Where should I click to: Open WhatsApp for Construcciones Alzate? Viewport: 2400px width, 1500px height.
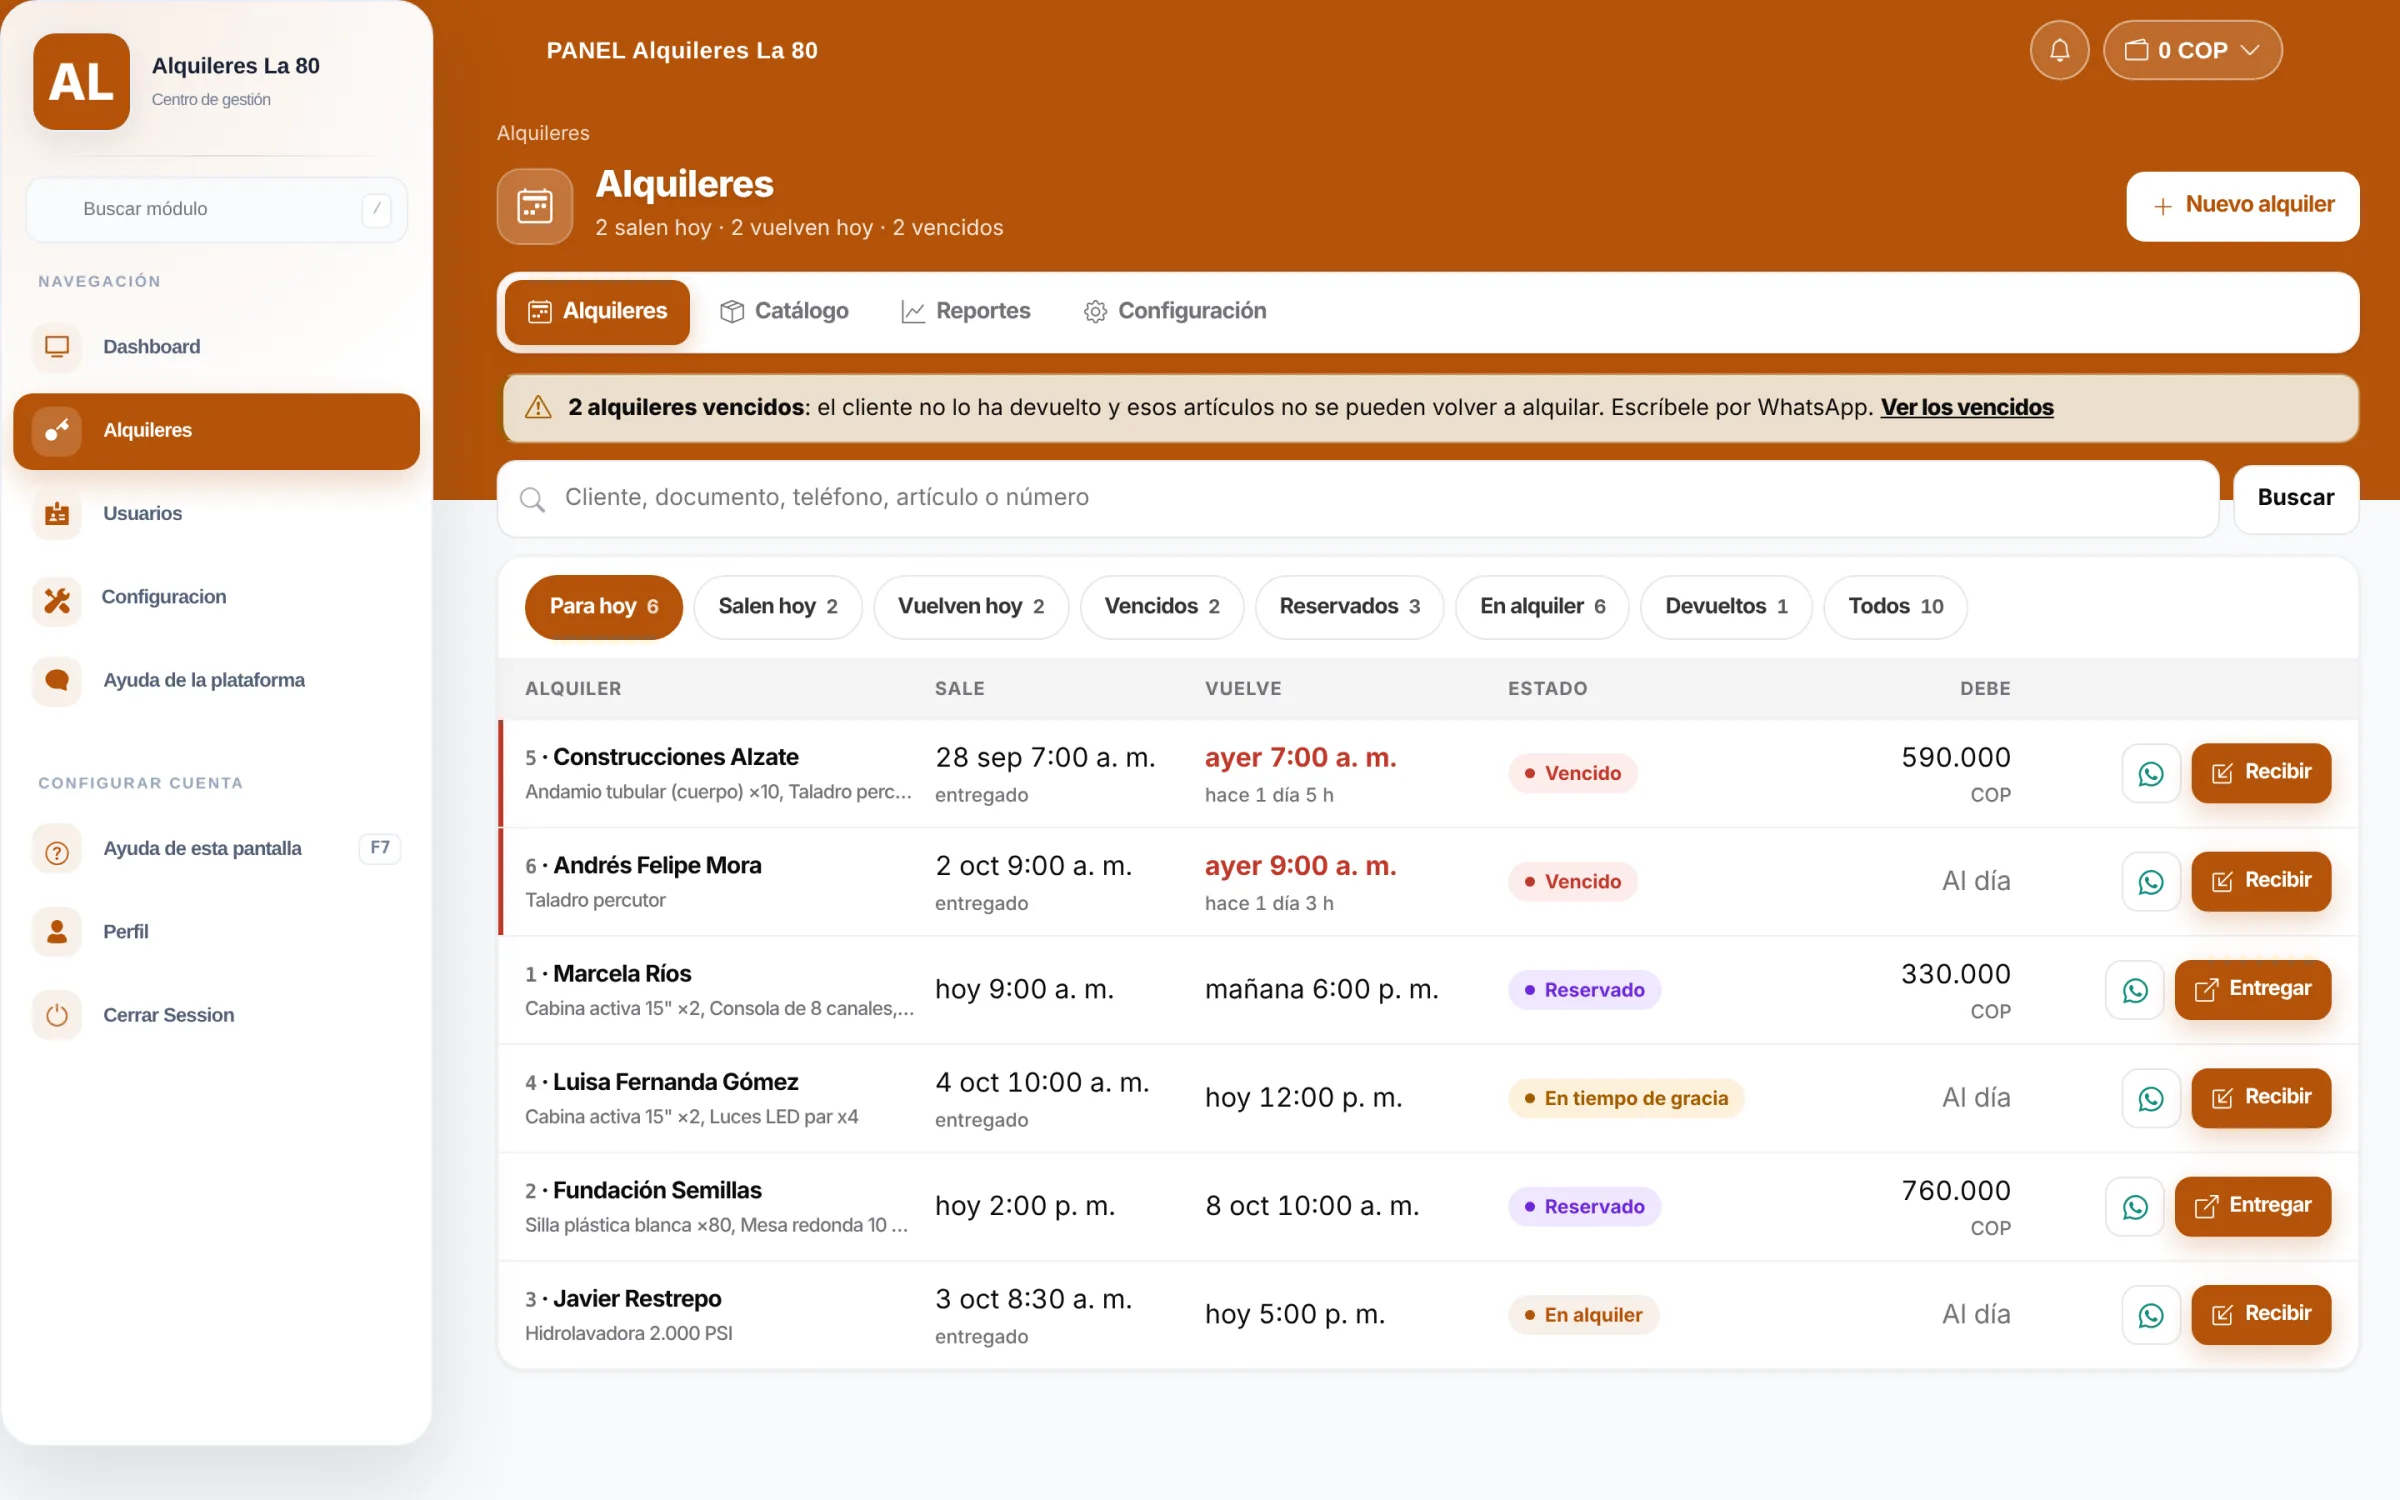2150,773
